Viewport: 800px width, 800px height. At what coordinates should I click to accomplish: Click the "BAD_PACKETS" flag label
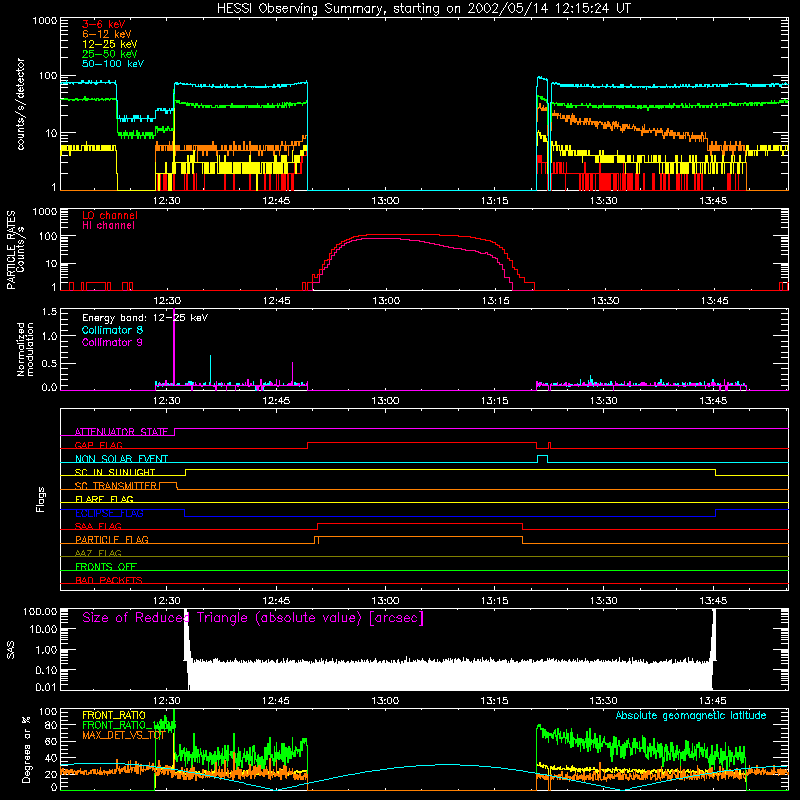pos(108,580)
